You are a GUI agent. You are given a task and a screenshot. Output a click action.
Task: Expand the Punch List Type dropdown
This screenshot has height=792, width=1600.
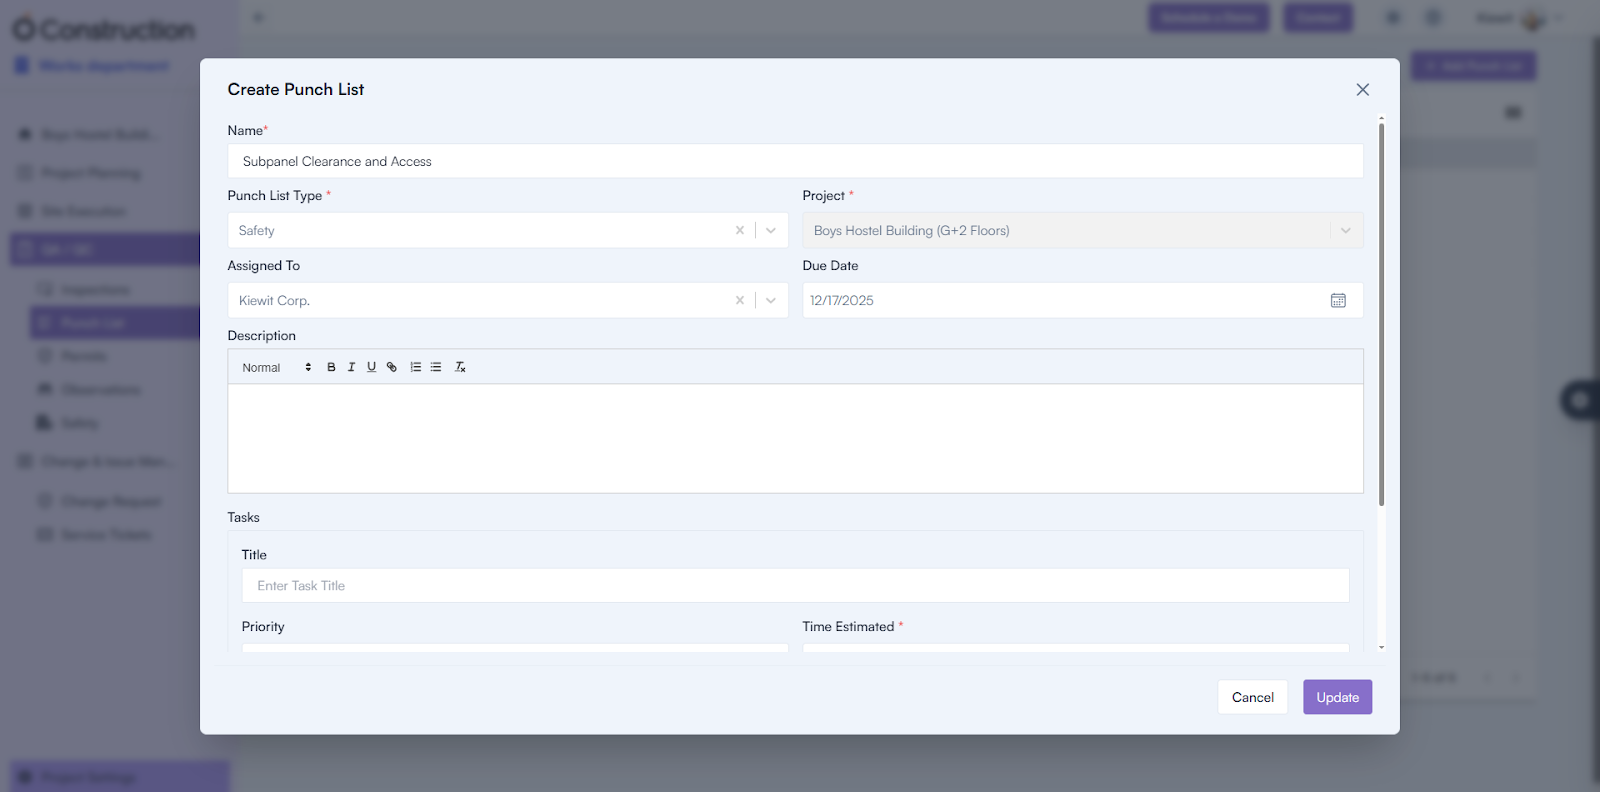(x=771, y=230)
